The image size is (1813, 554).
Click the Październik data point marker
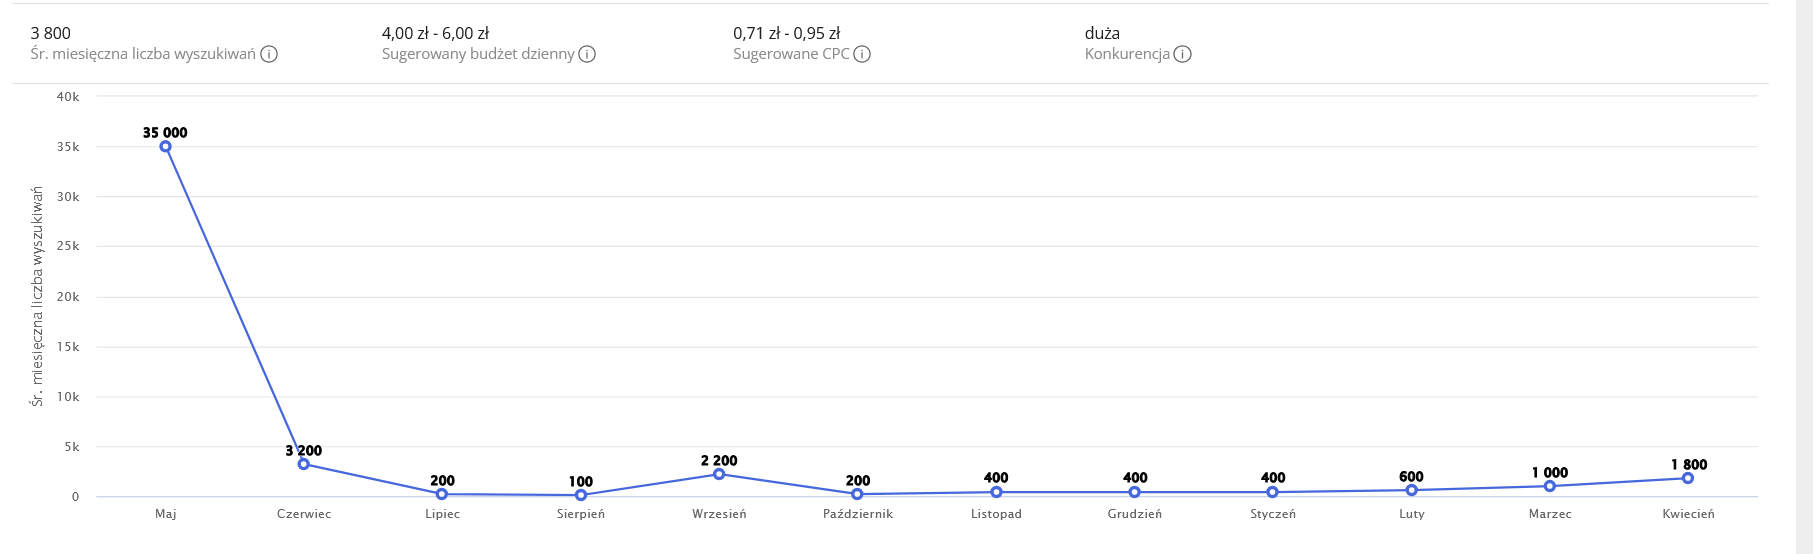coord(858,494)
